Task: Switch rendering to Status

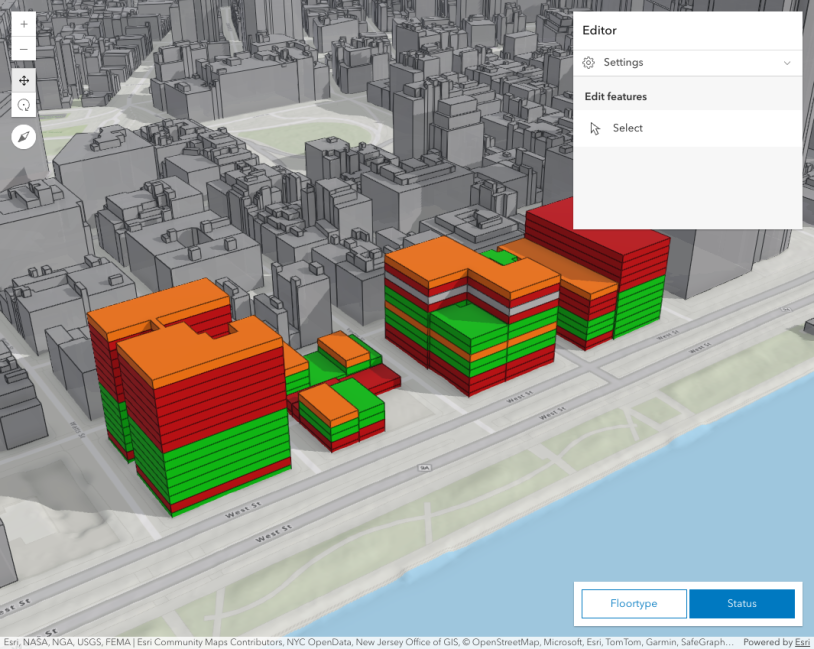Action: (x=742, y=604)
